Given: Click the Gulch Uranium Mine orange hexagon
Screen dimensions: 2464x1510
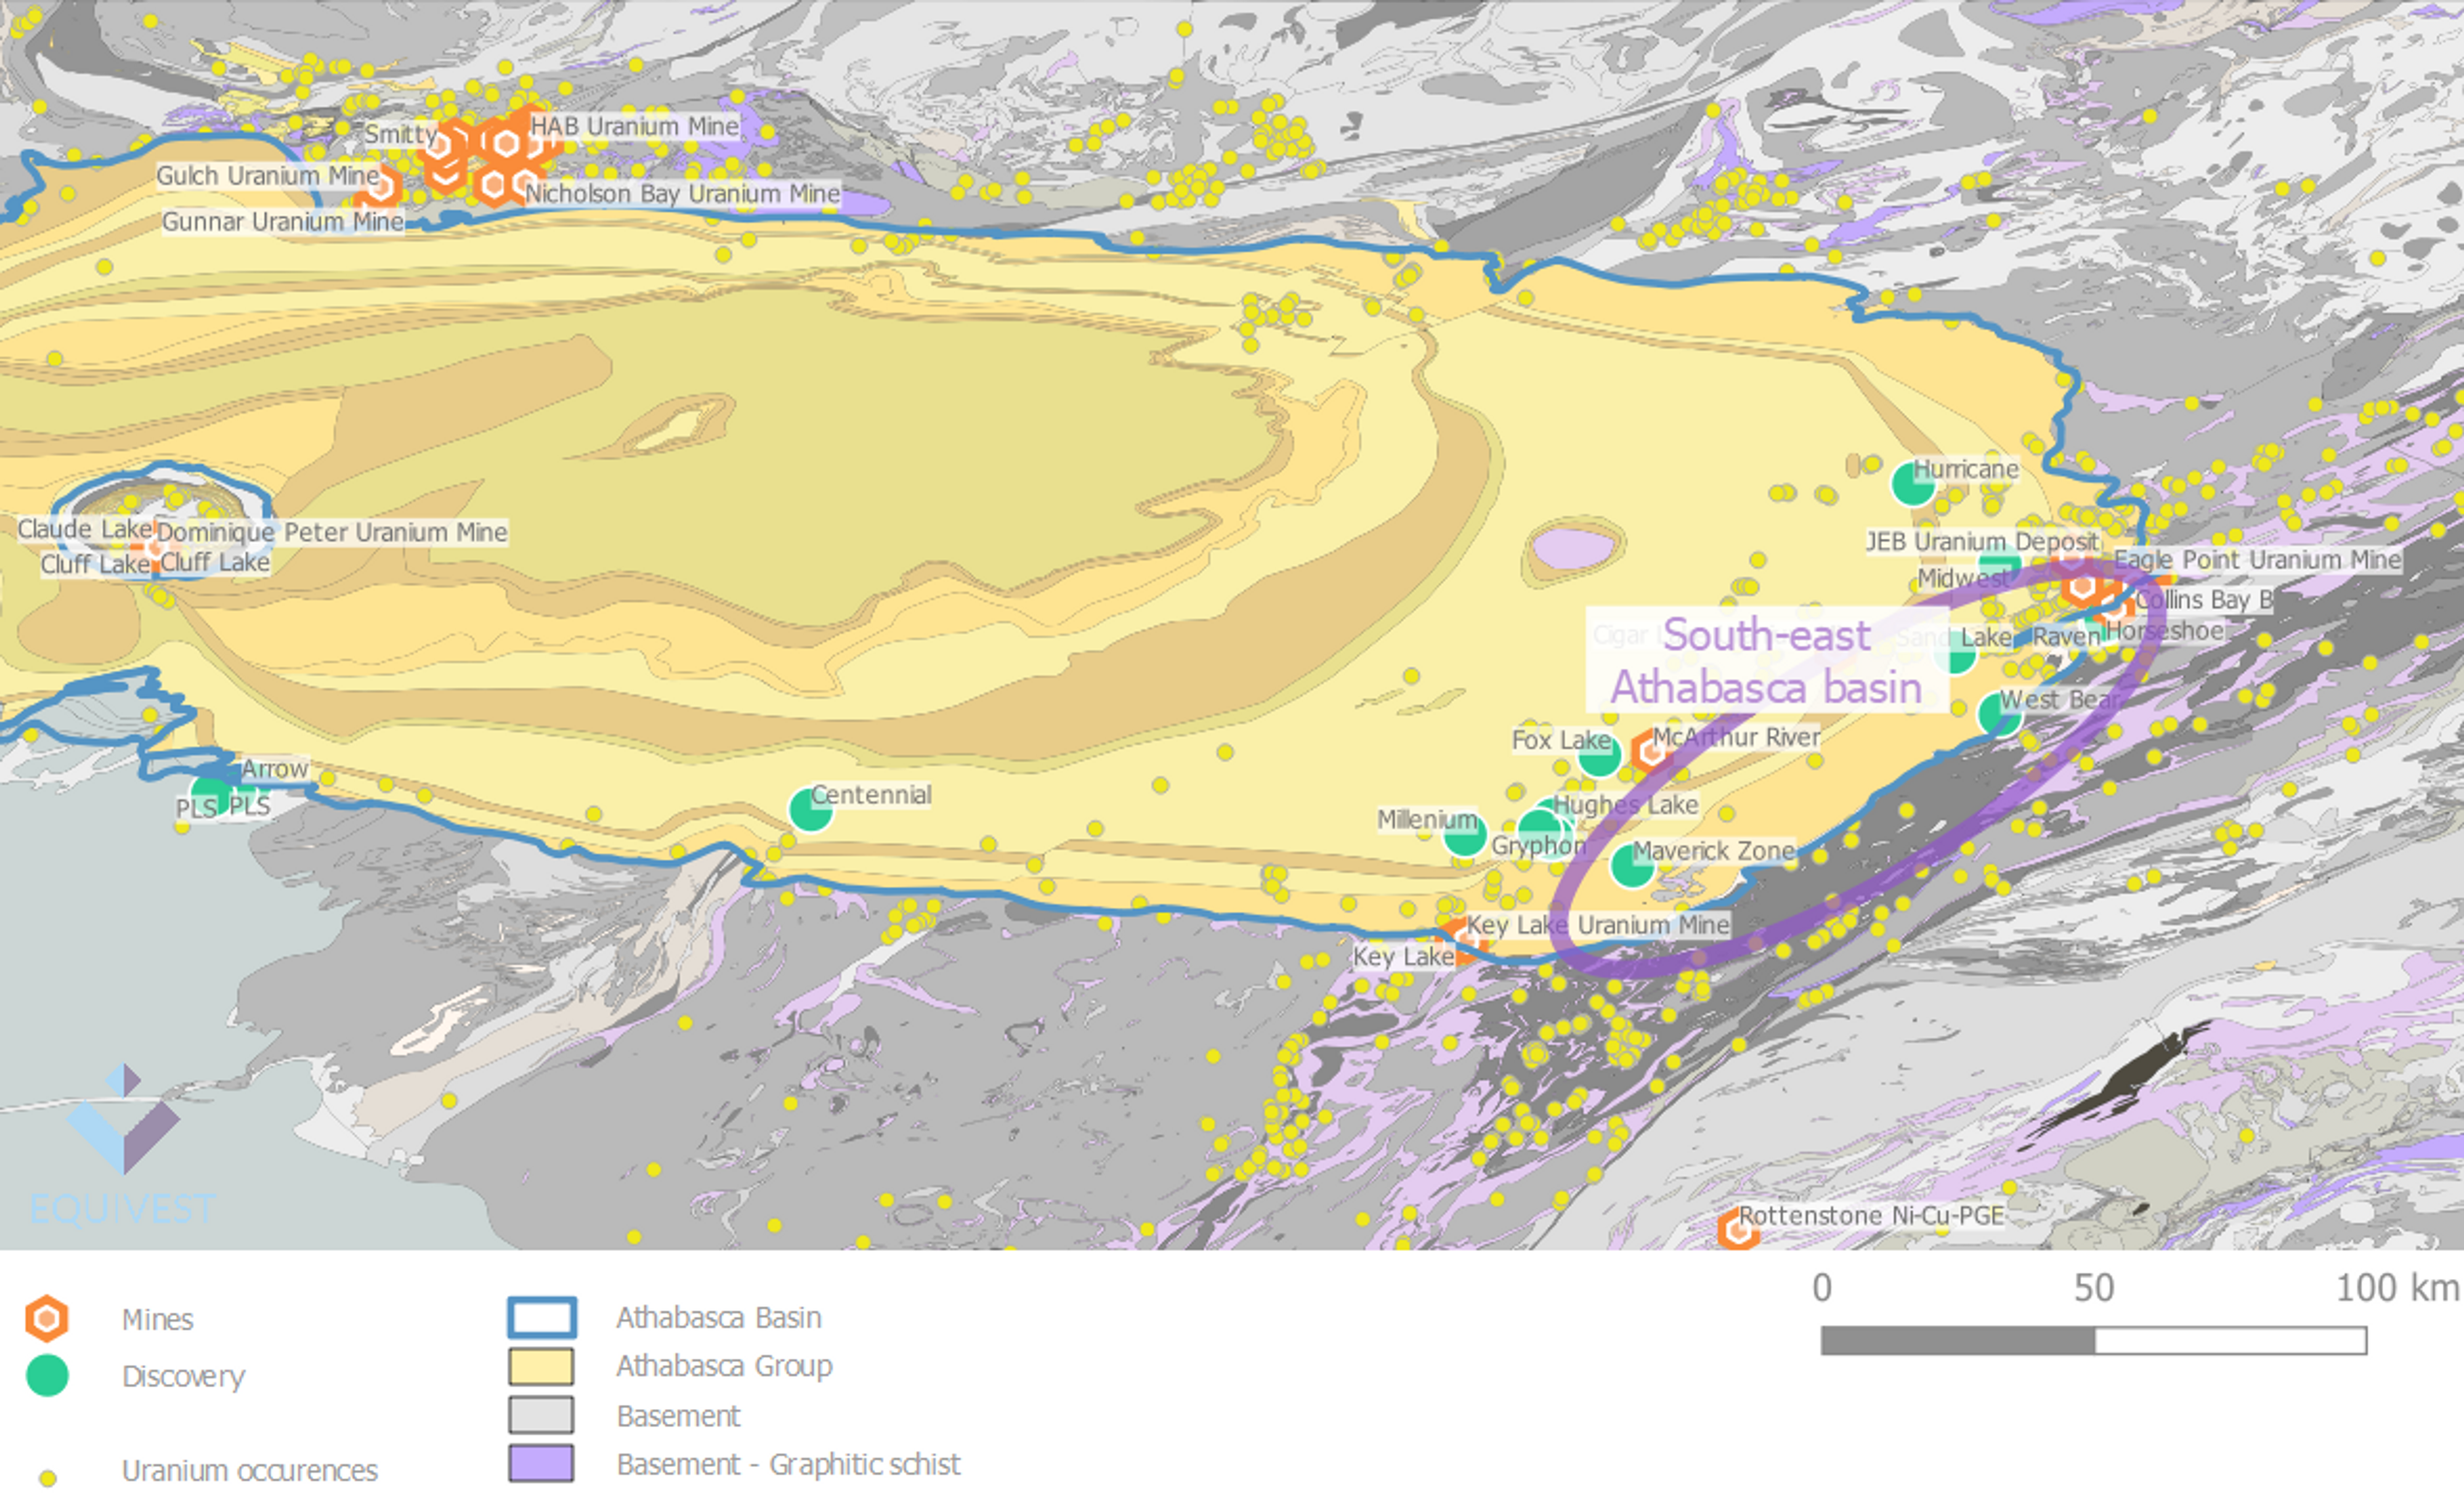Looking at the screenshot, I should coord(381,186).
